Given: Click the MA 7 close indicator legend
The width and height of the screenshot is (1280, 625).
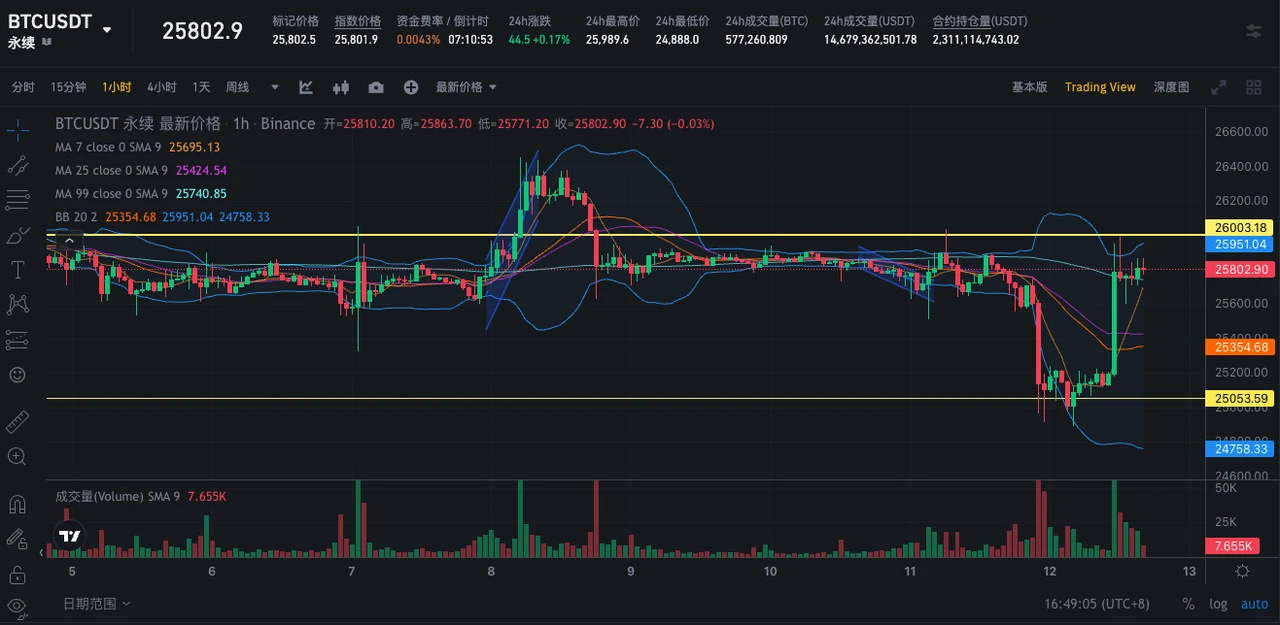Looking at the screenshot, I should click(x=137, y=147).
